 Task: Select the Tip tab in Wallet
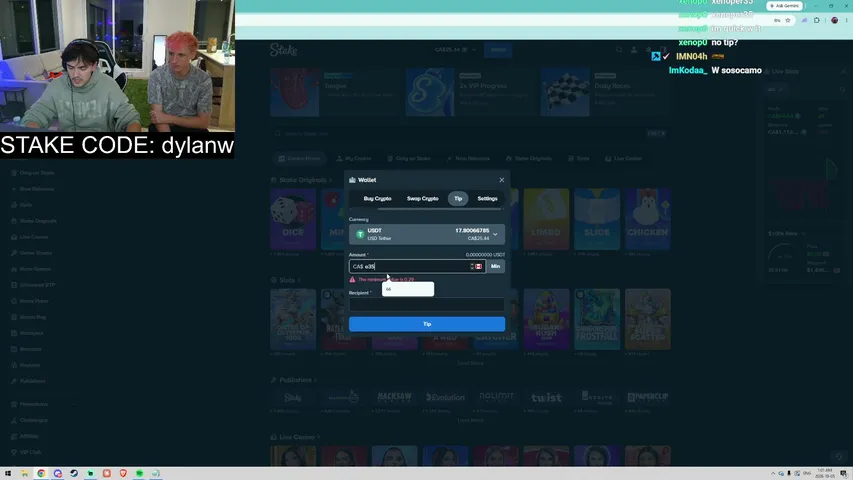point(458,199)
